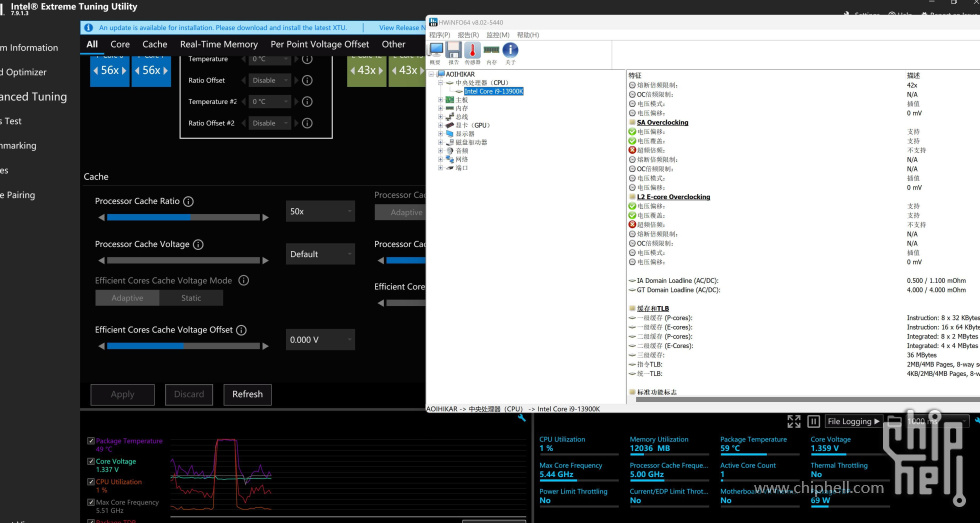The height and width of the screenshot is (523, 980).
Task: Show info for Efficient Cores Cache Voltage Mode
Action: [244, 281]
